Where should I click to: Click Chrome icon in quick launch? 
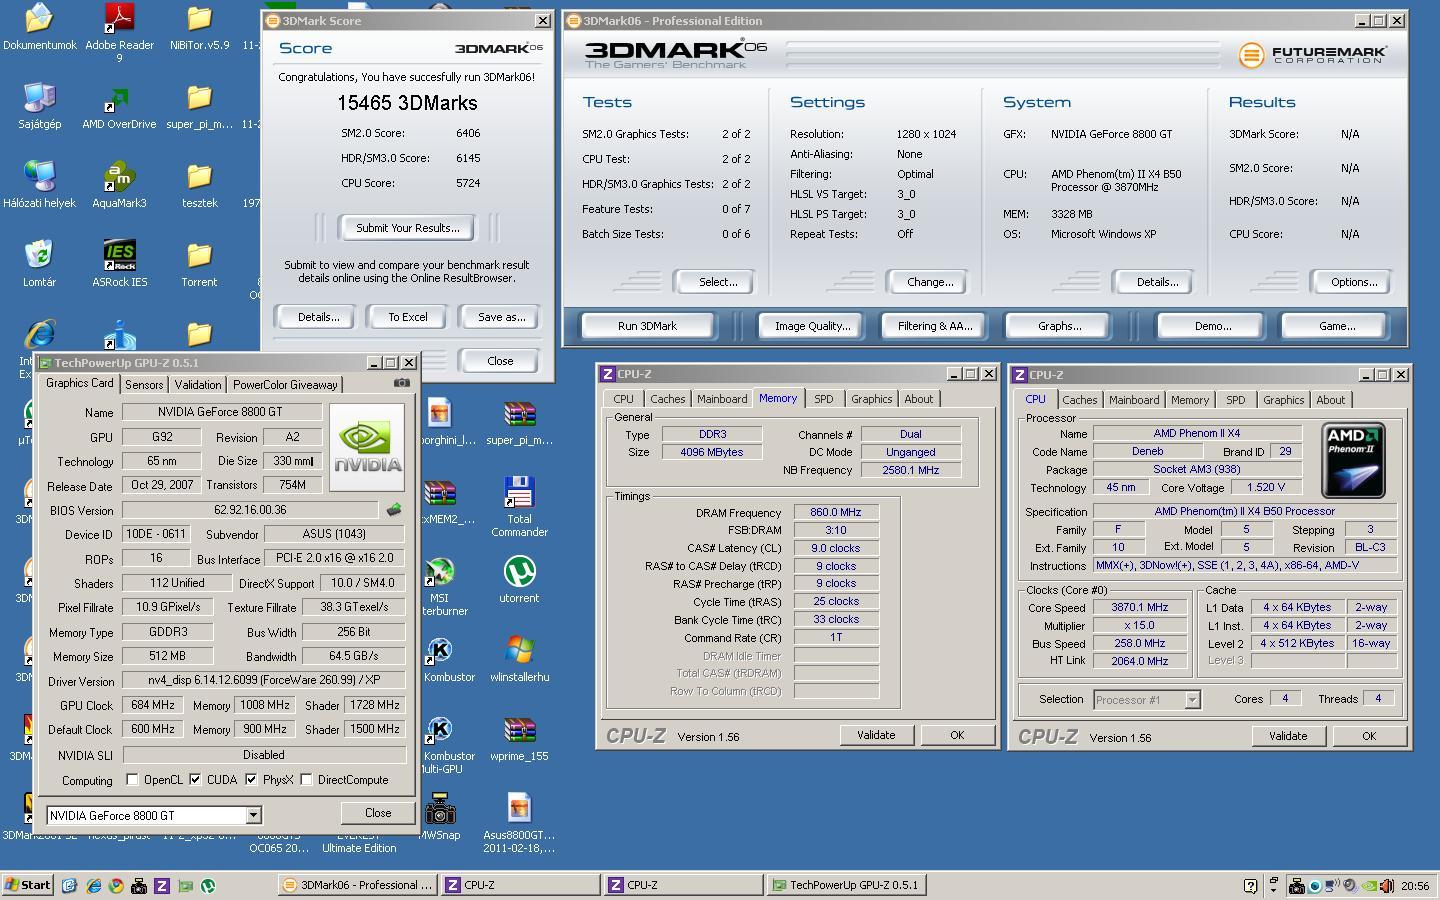point(116,885)
